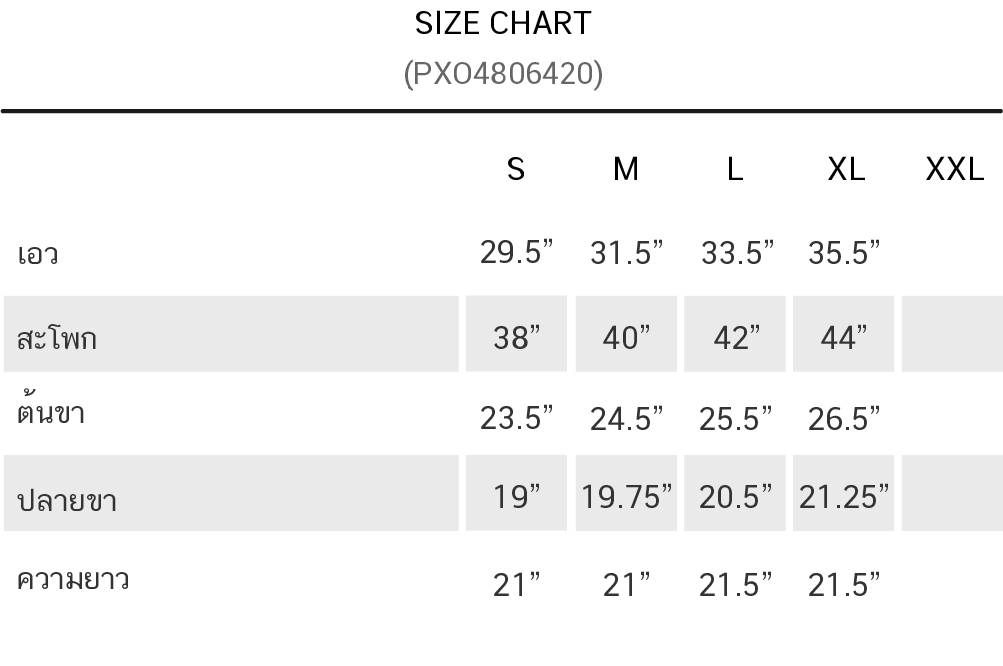Click the SIZE CHART title
This screenshot has width=1003, height=666.
pyautogui.click(x=503, y=24)
